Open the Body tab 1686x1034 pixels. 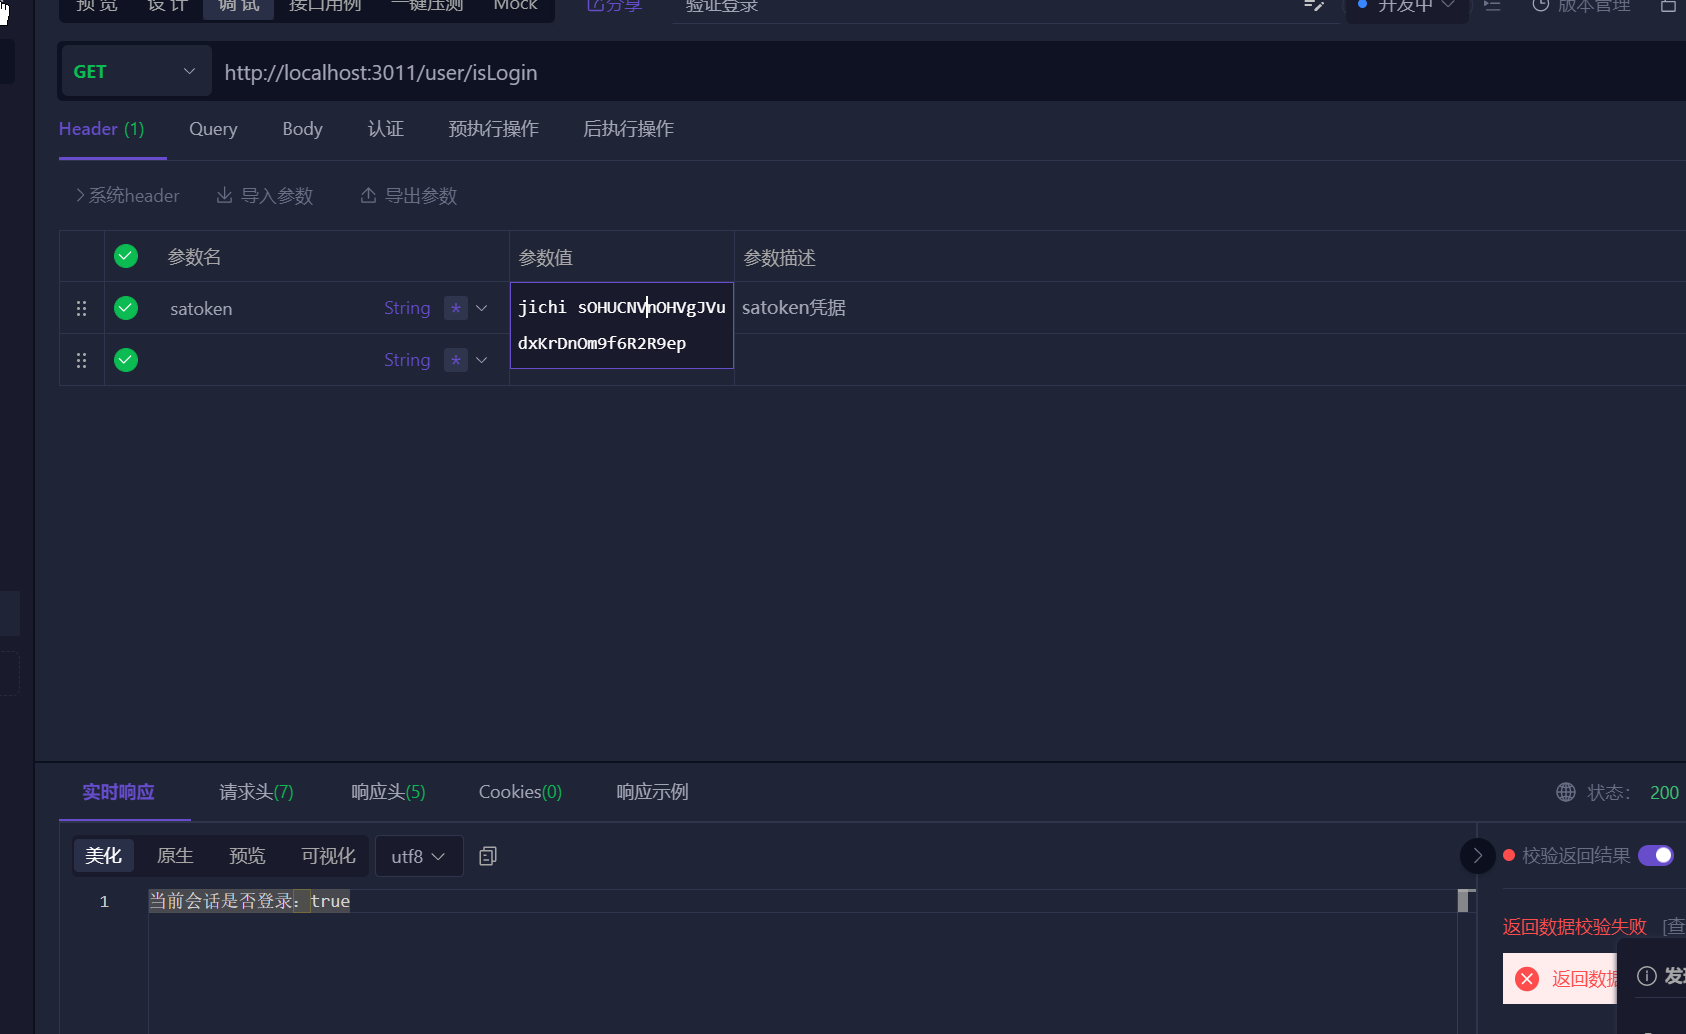[302, 129]
